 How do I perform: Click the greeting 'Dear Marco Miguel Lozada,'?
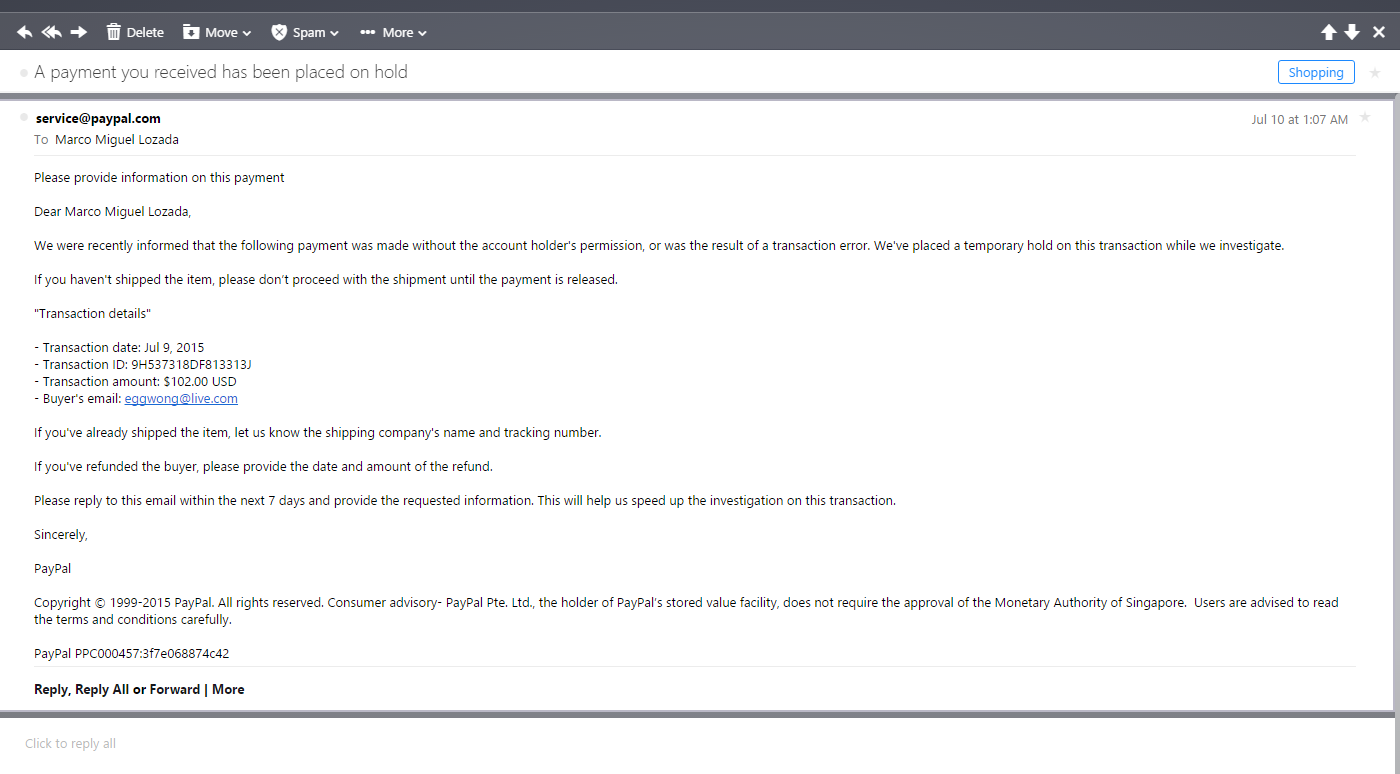click(x=112, y=211)
